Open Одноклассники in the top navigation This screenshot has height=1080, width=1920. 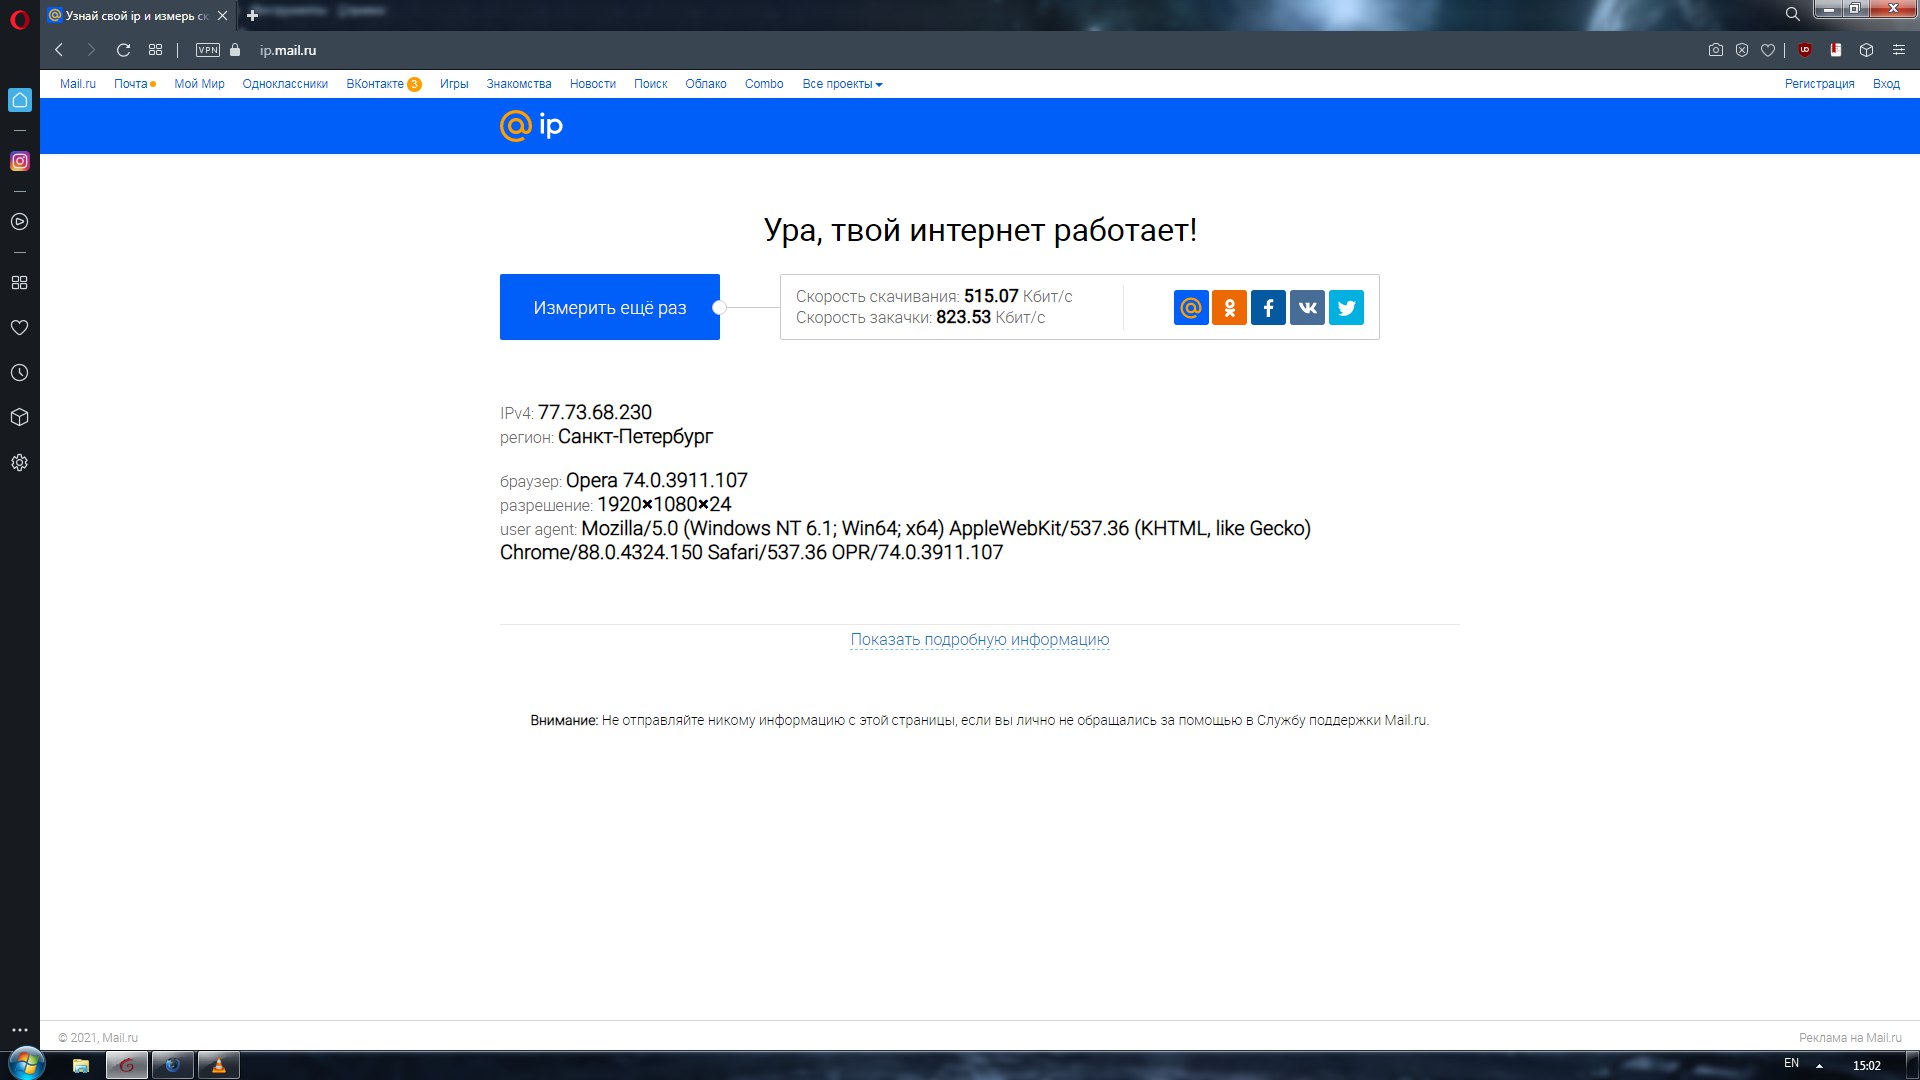(285, 84)
